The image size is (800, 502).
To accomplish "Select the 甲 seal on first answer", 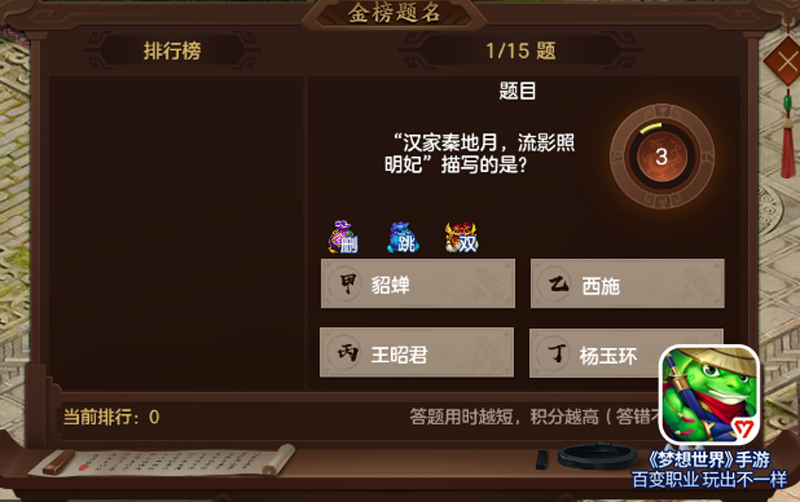I will pyautogui.click(x=347, y=283).
